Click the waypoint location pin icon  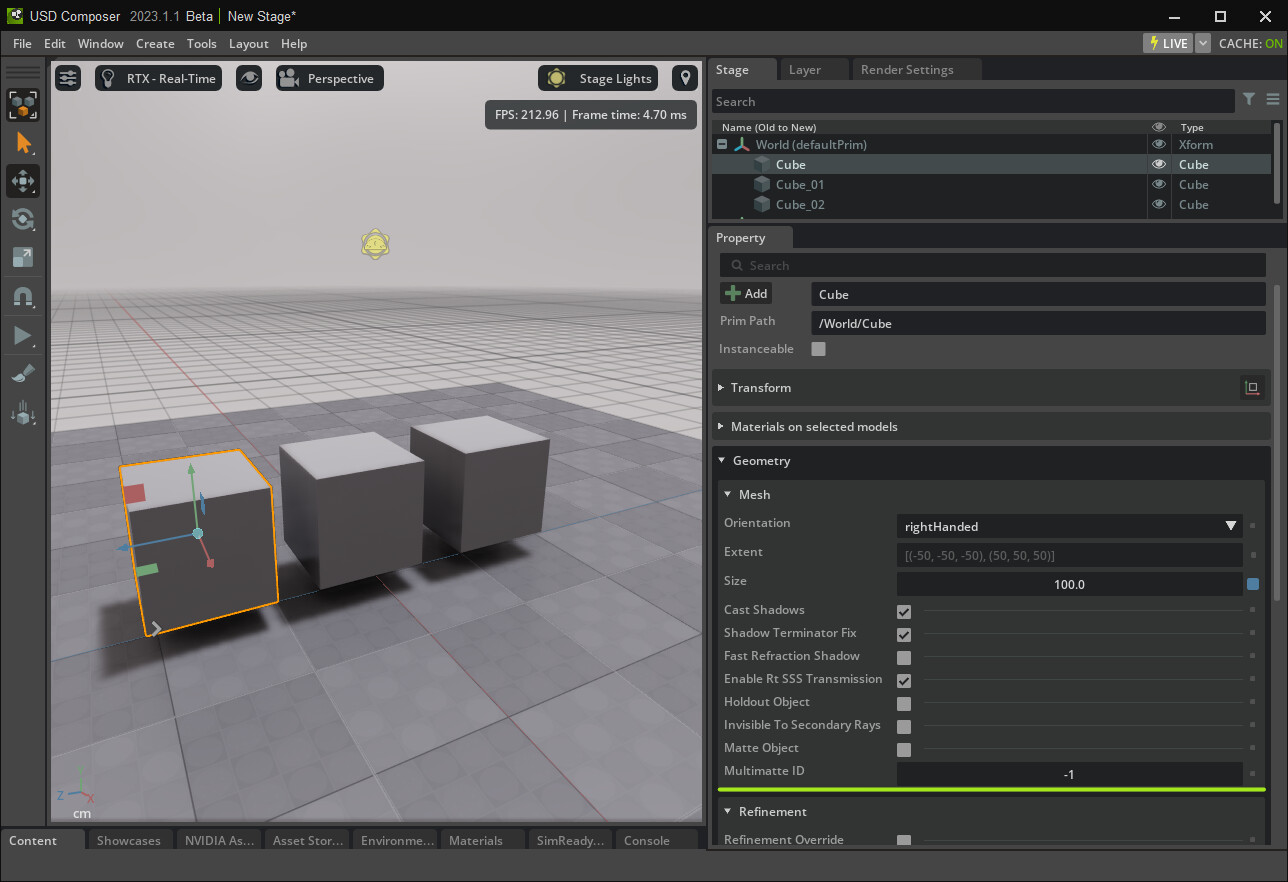(685, 78)
